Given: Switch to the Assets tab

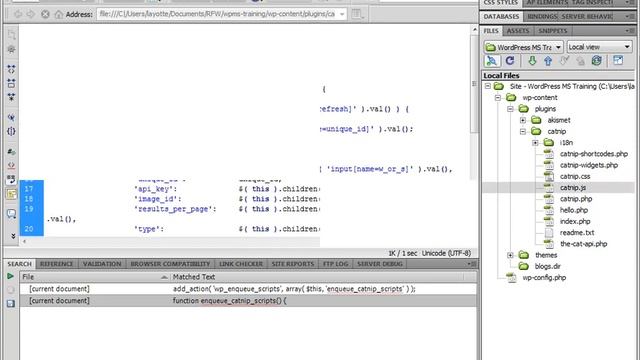Looking at the screenshot, I should (x=518, y=31).
